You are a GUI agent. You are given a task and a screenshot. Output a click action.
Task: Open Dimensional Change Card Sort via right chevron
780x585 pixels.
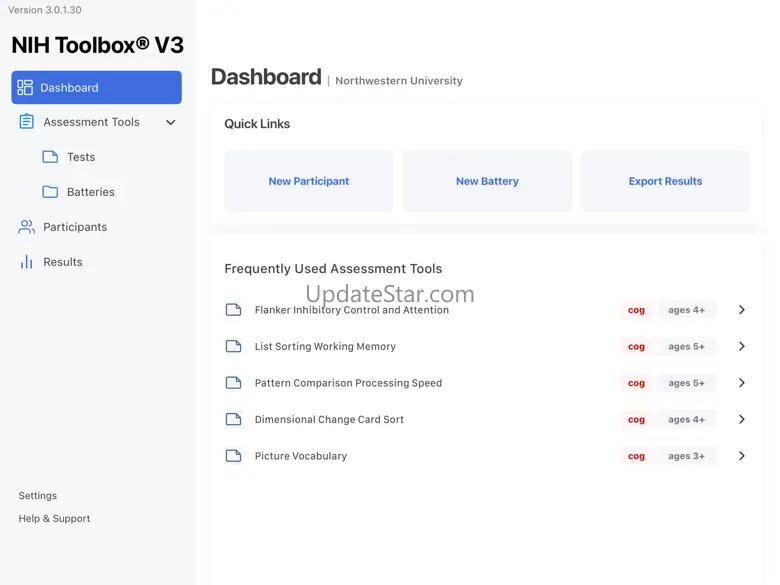[x=742, y=419]
